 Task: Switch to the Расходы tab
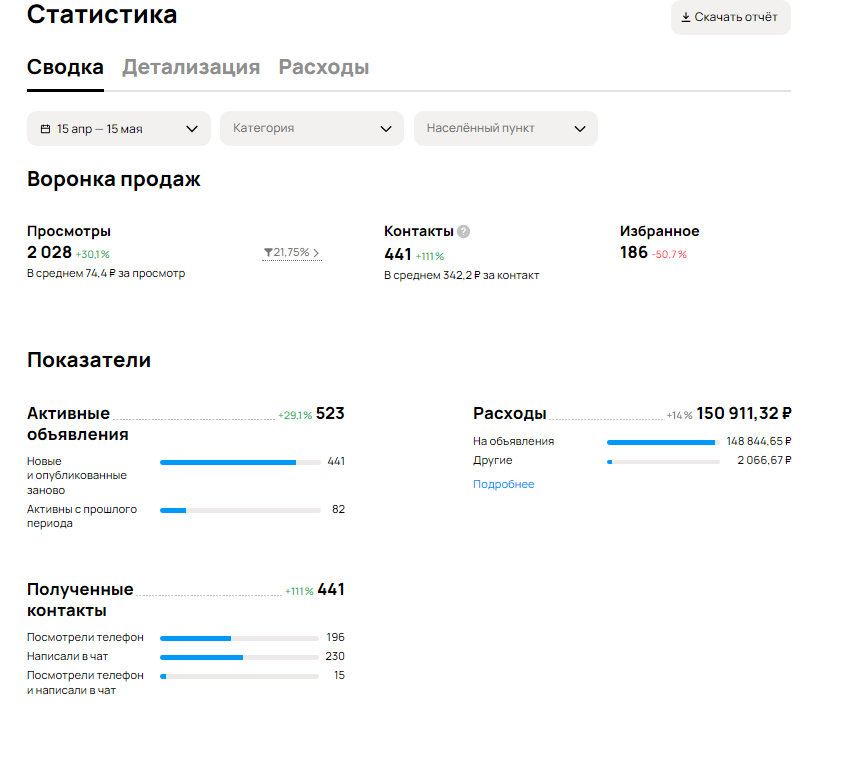(x=324, y=67)
